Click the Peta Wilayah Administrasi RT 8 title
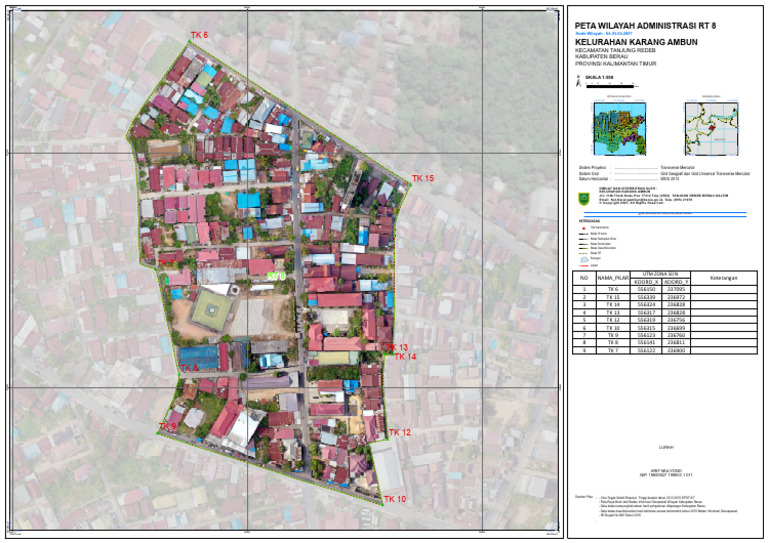 pos(646,26)
